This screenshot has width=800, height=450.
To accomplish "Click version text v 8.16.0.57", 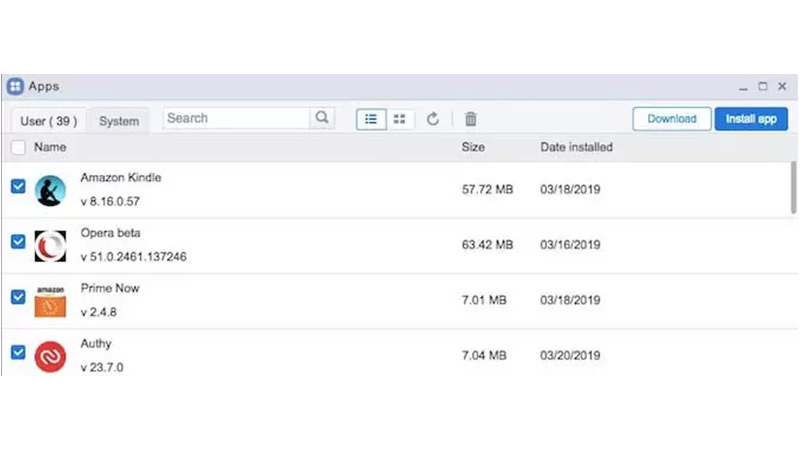I will 110,202.
